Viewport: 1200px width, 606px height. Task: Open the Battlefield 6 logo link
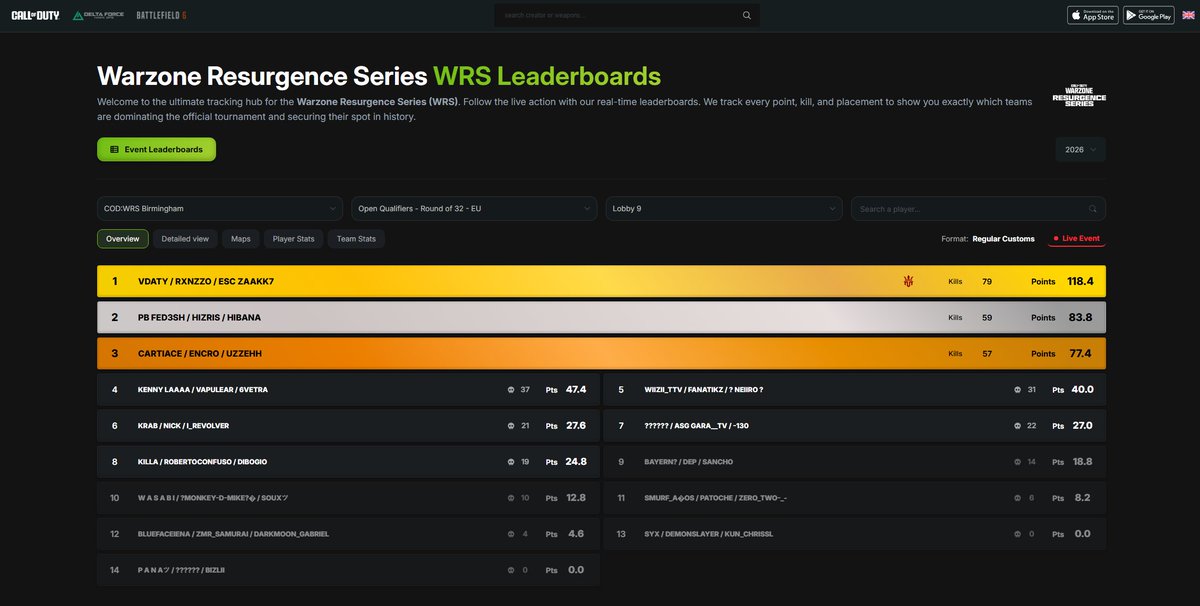[x=162, y=15]
